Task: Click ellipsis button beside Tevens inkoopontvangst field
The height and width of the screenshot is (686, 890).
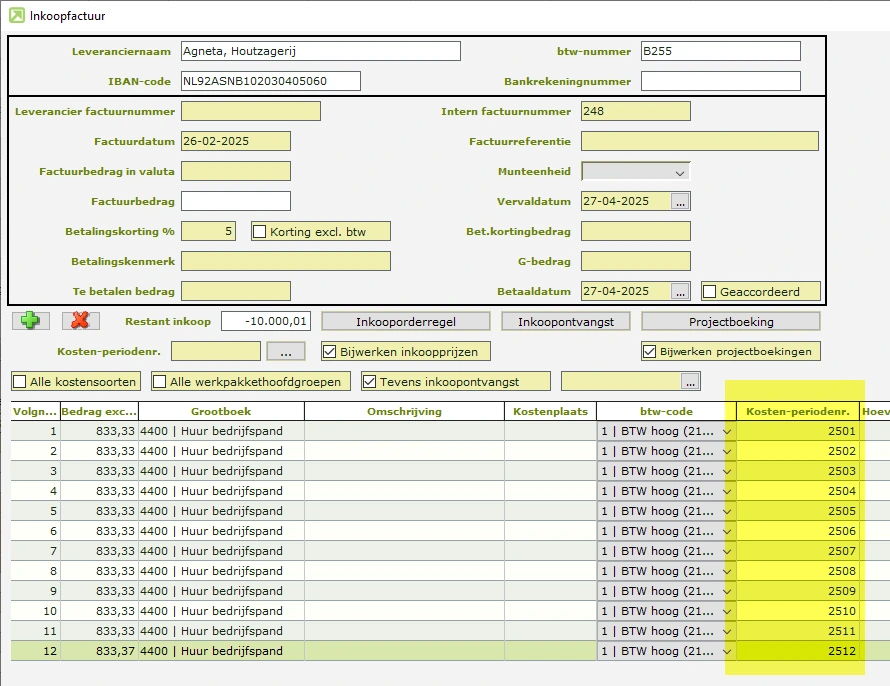Action: 690,381
